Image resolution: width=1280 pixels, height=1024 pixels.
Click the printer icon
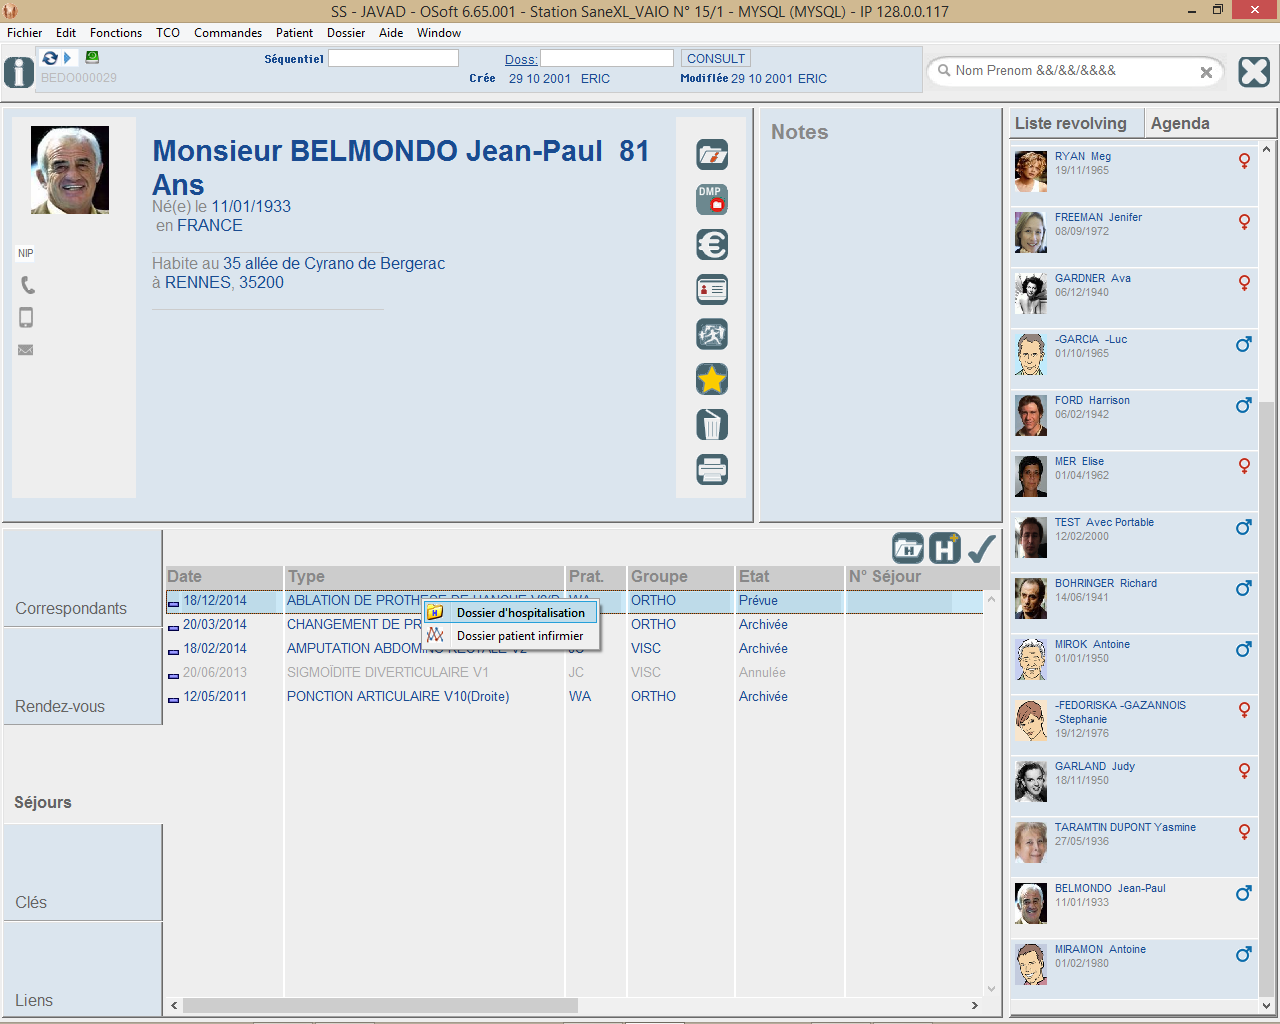pos(712,470)
